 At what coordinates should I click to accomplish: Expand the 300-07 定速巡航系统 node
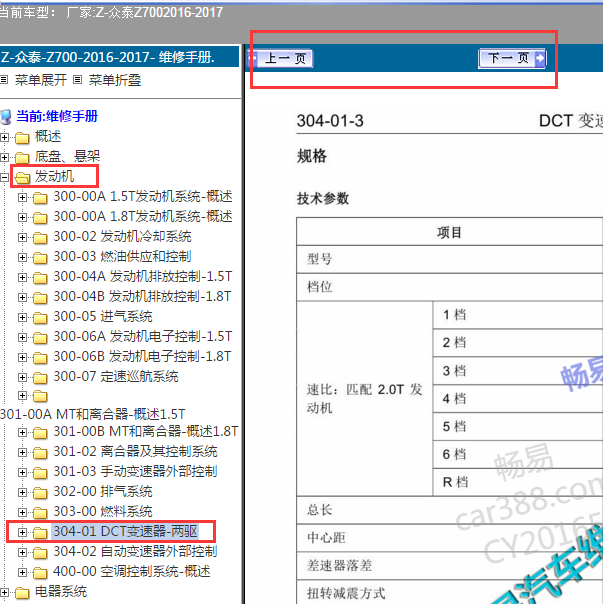pos(22,378)
